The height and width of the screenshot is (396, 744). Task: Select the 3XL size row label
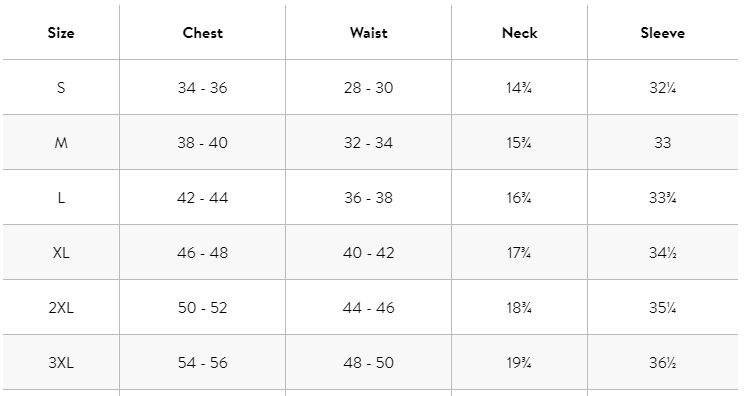(61, 363)
